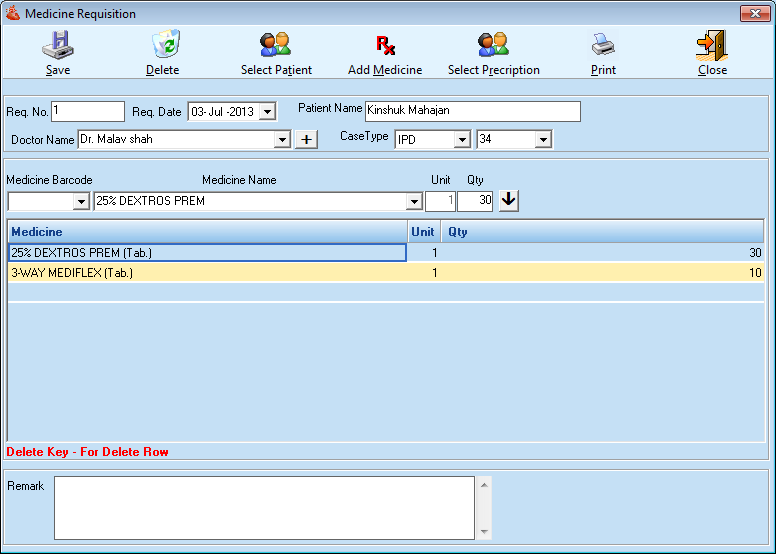Open Select Prescription from the toolbar
This screenshot has width=776, height=554.
click(x=493, y=46)
